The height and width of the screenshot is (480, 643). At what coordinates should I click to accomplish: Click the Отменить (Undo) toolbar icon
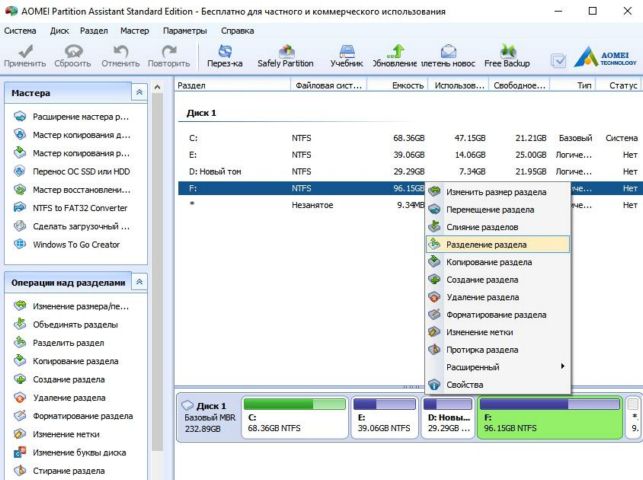coord(121,56)
